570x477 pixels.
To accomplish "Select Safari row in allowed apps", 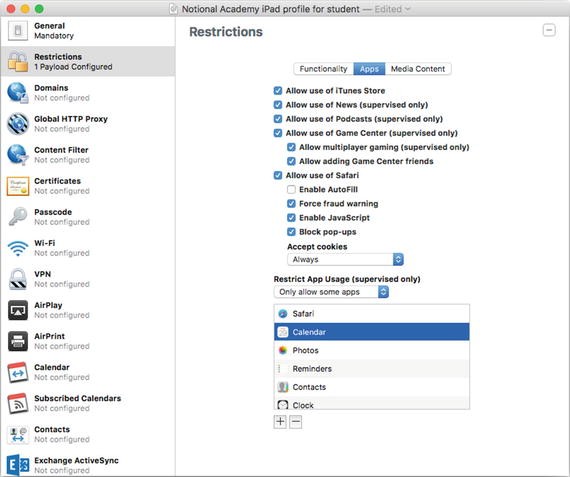I will coord(372,313).
